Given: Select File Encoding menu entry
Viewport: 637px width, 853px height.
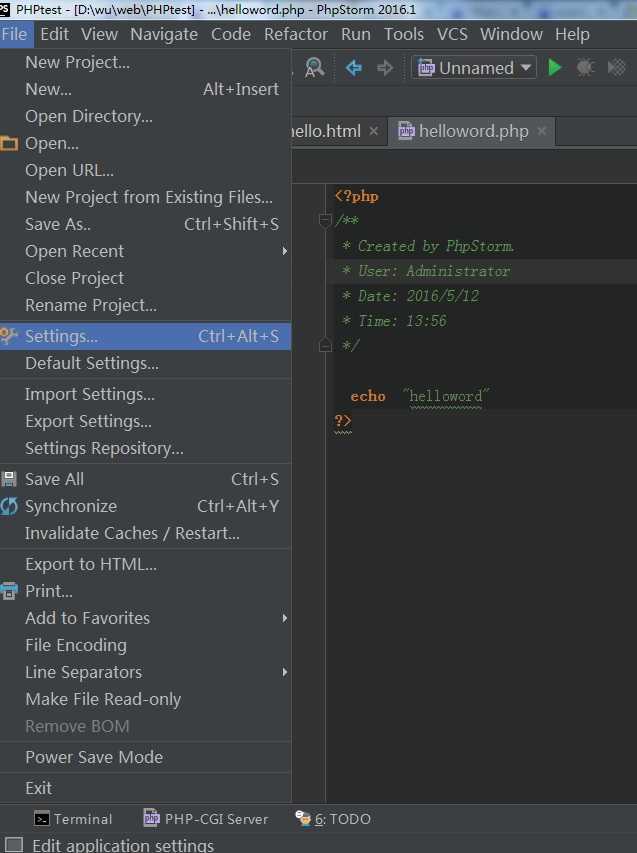Looking at the screenshot, I should (x=145, y=645).
